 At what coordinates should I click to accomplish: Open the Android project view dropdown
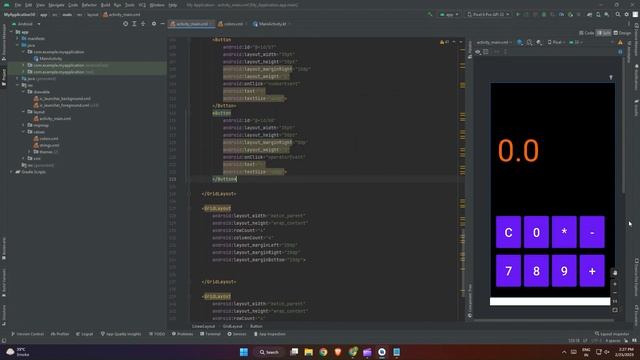coord(27,24)
